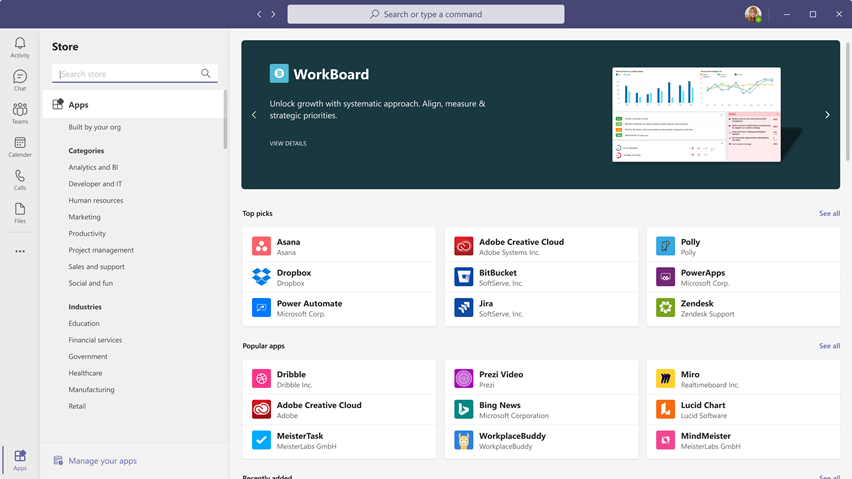Click the PowerApps app icon

tap(666, 276)
